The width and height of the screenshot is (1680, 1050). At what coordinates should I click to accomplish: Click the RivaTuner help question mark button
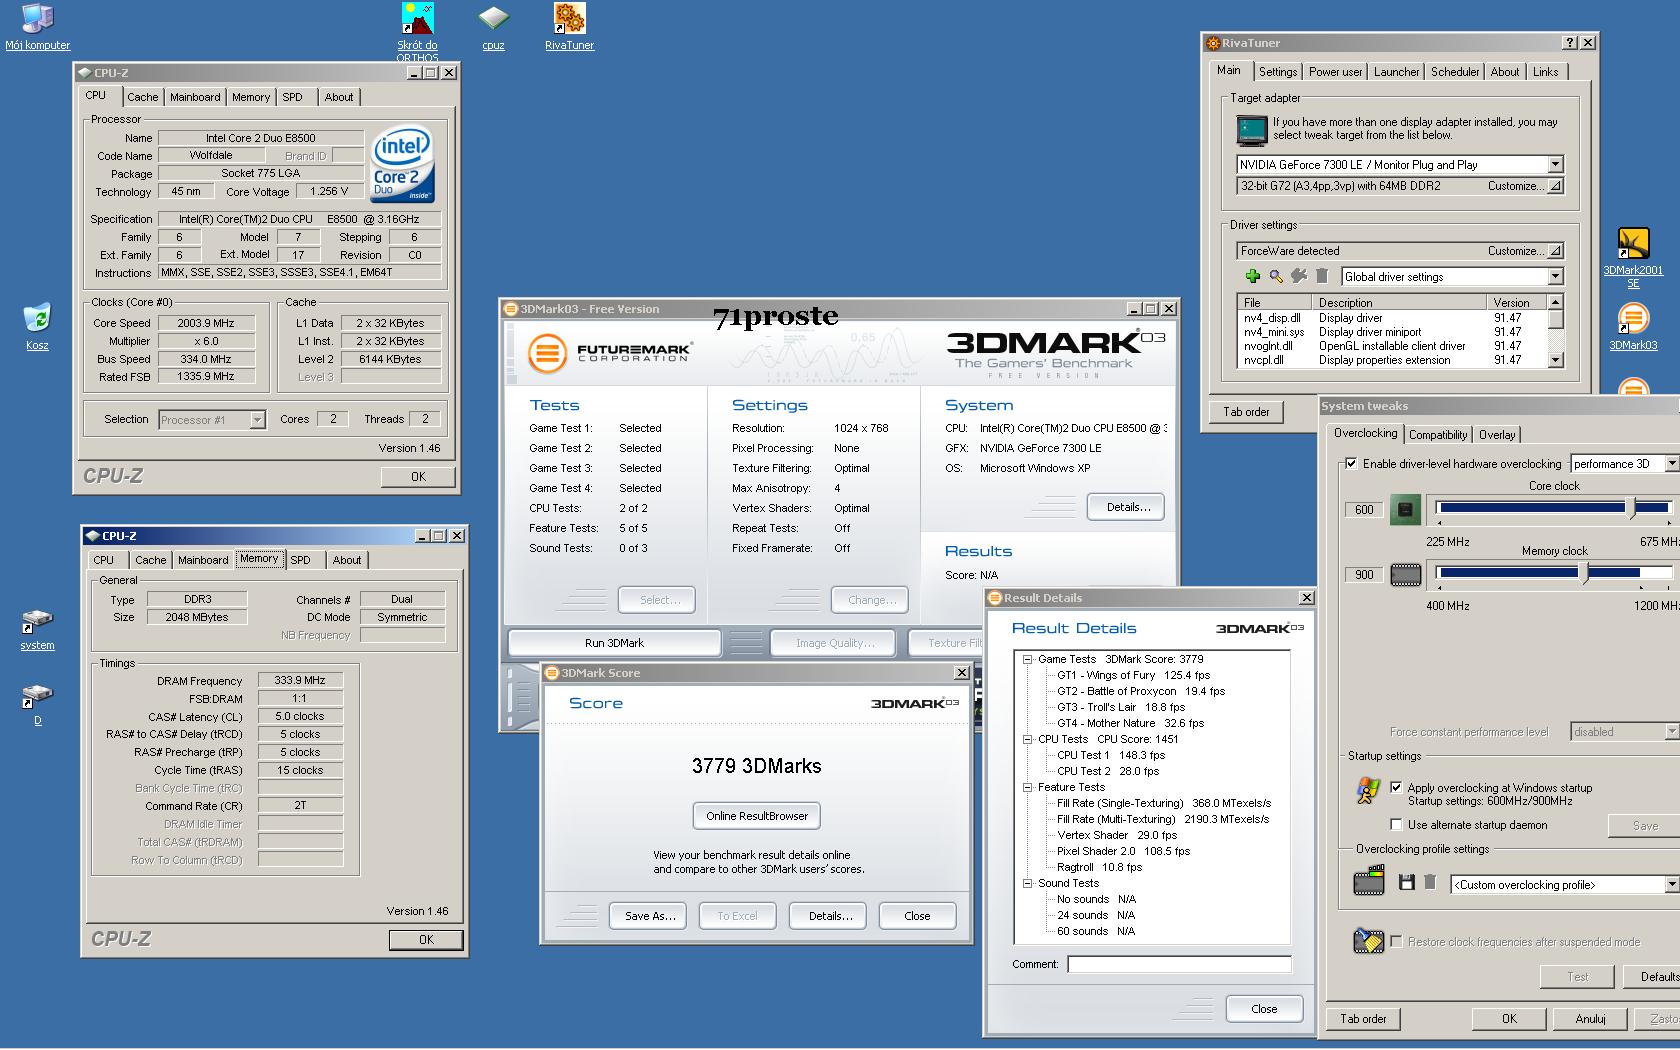[1570, 43]
